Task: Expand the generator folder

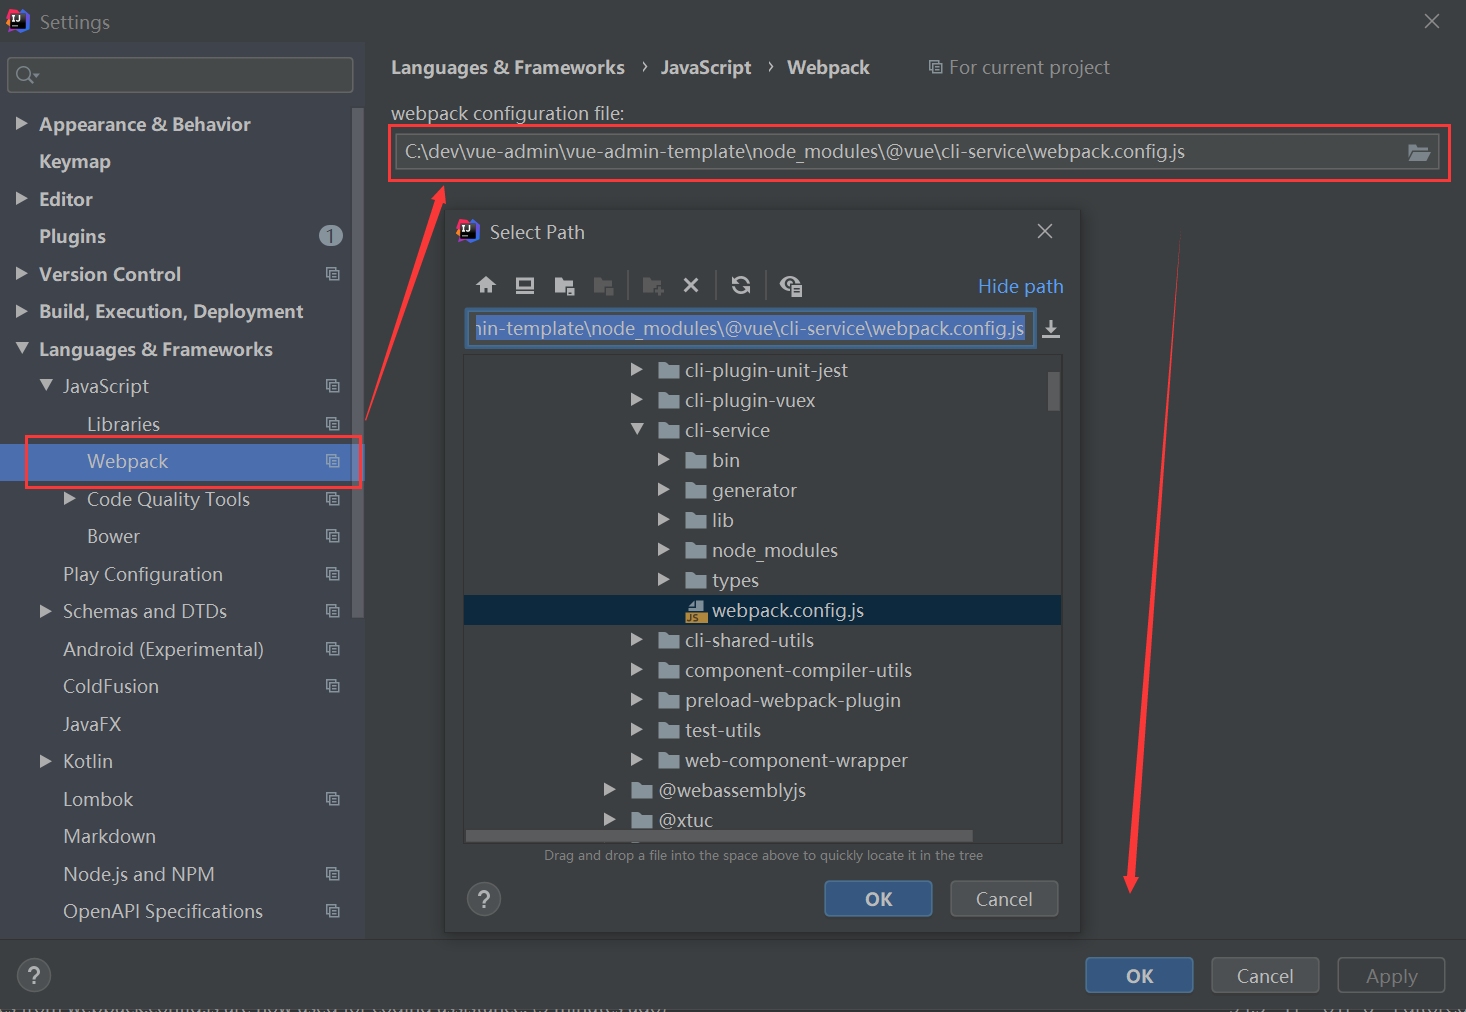Action: [664, 490]
